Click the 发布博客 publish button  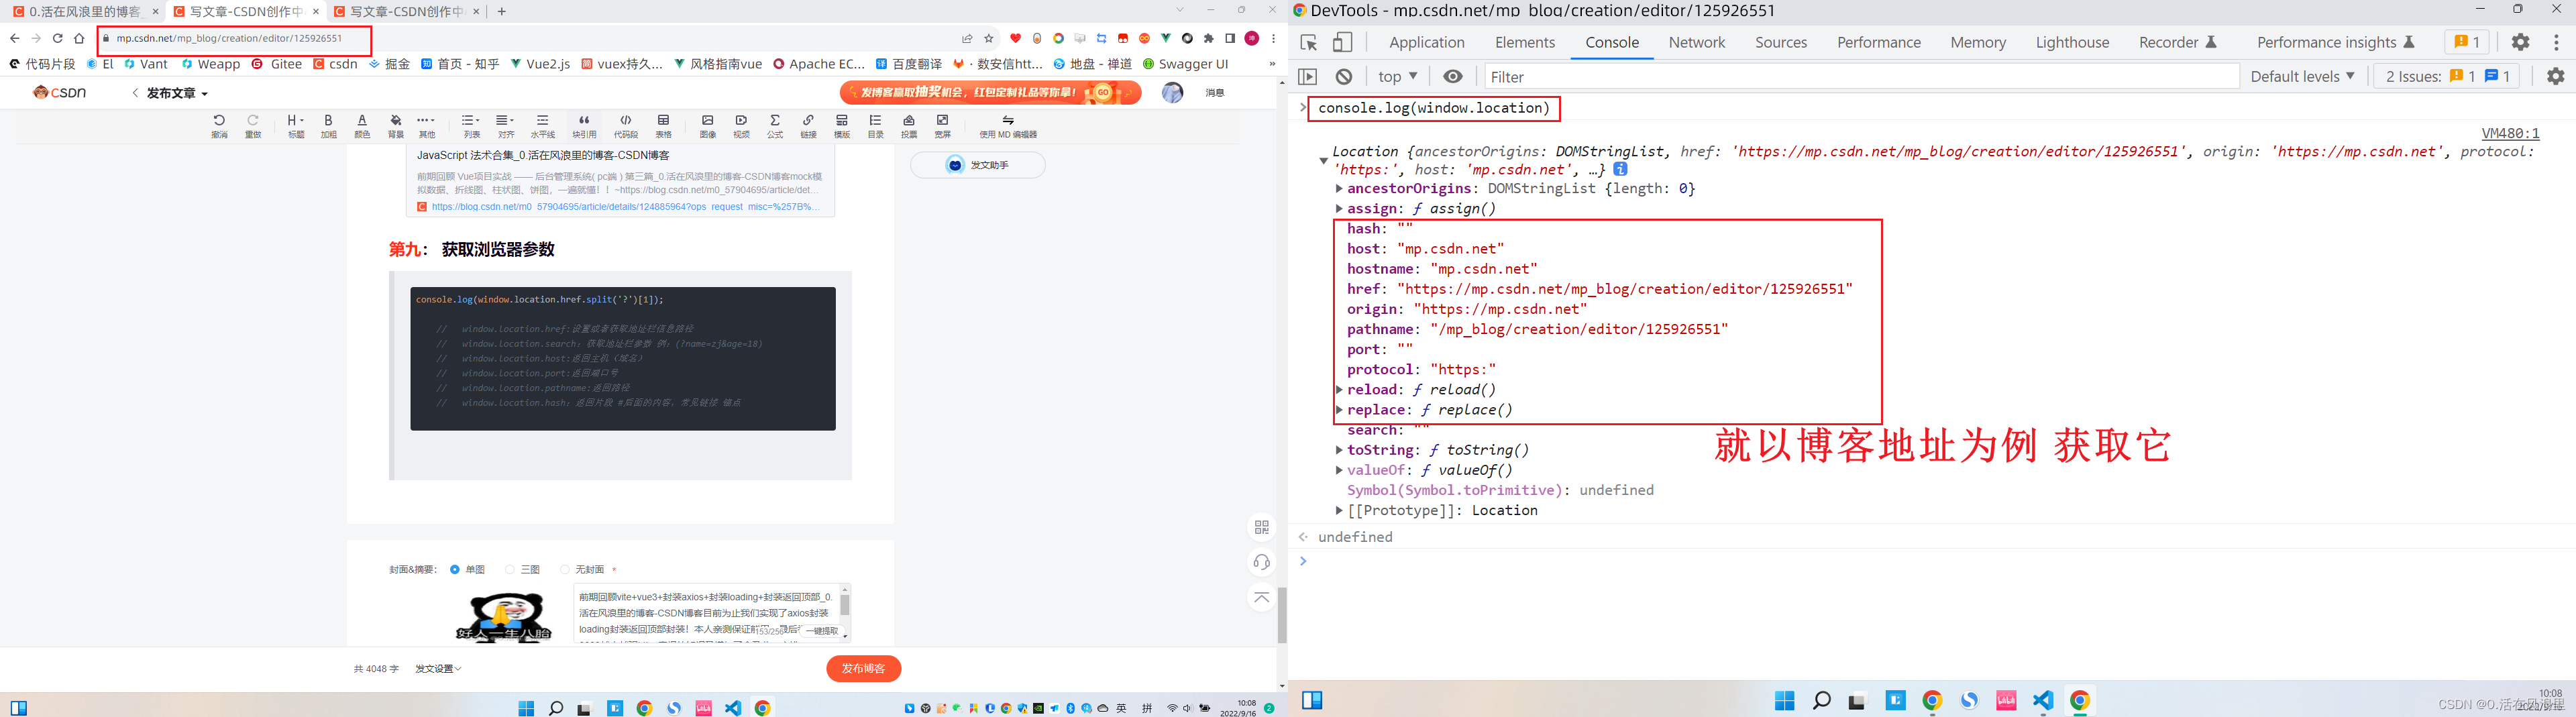tap(863, 668)
